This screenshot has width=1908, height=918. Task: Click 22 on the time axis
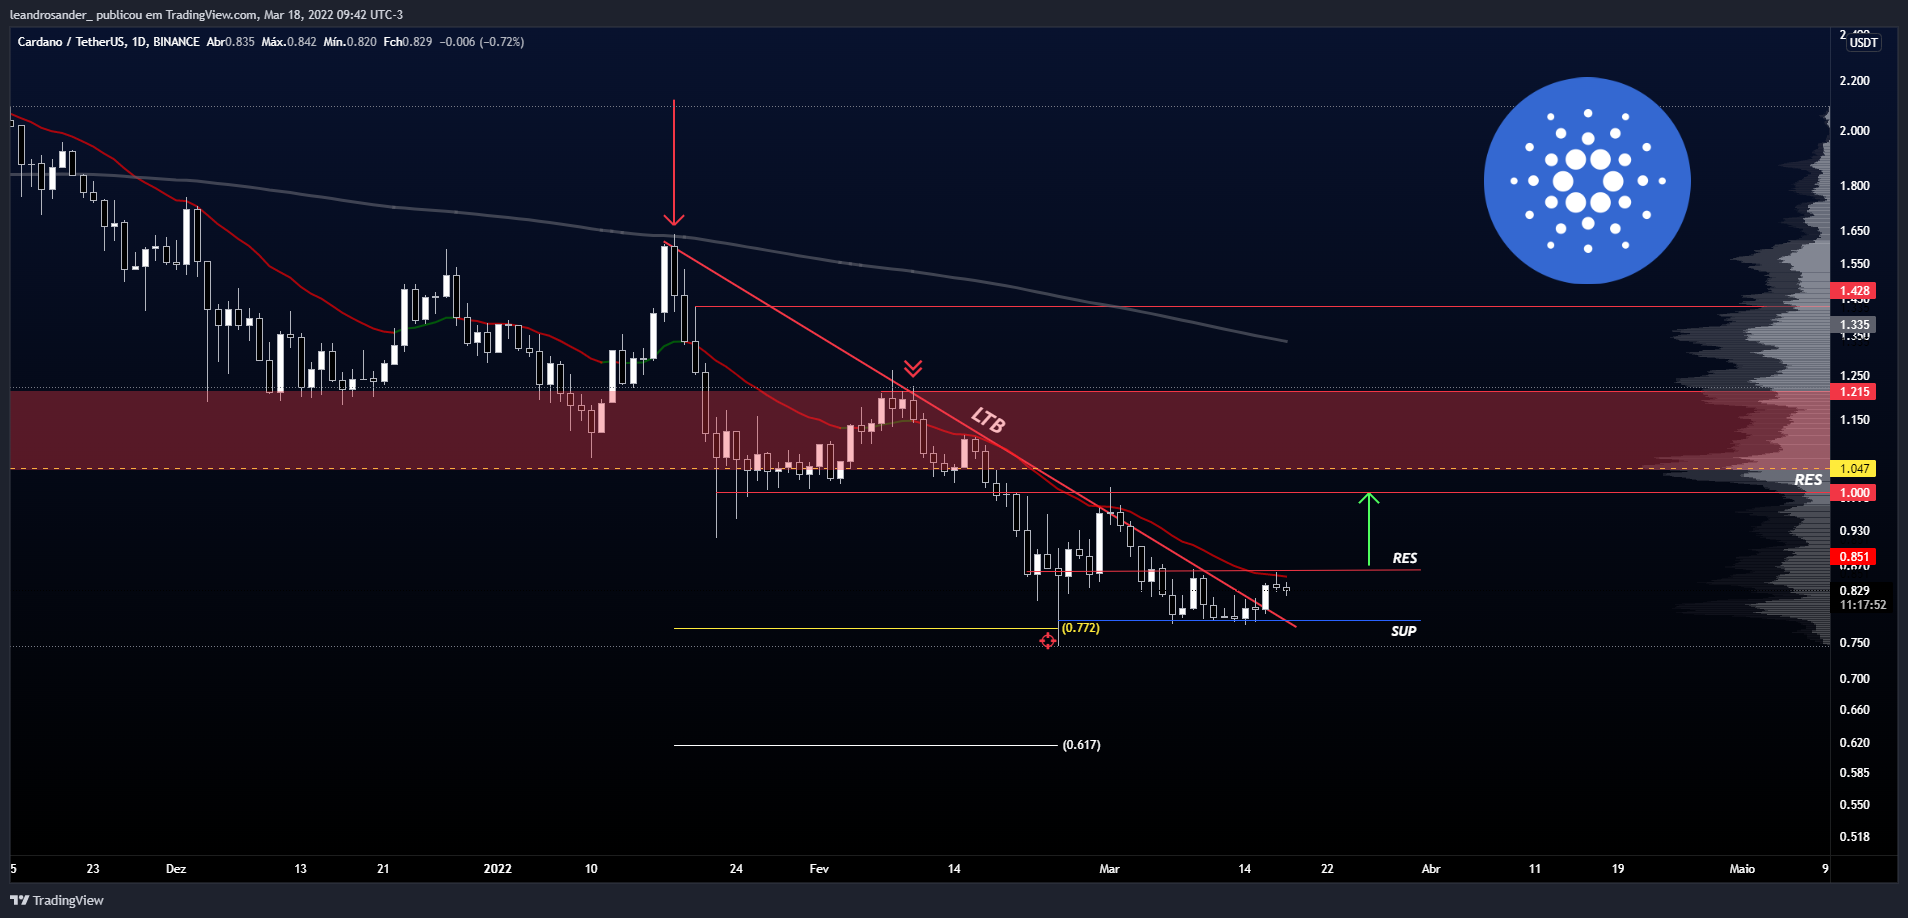click(x=1327, y=869)
